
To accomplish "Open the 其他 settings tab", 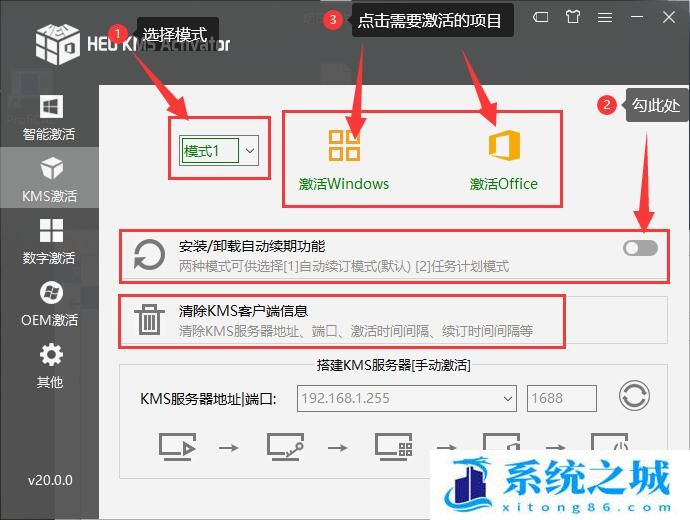I will 49,366.
